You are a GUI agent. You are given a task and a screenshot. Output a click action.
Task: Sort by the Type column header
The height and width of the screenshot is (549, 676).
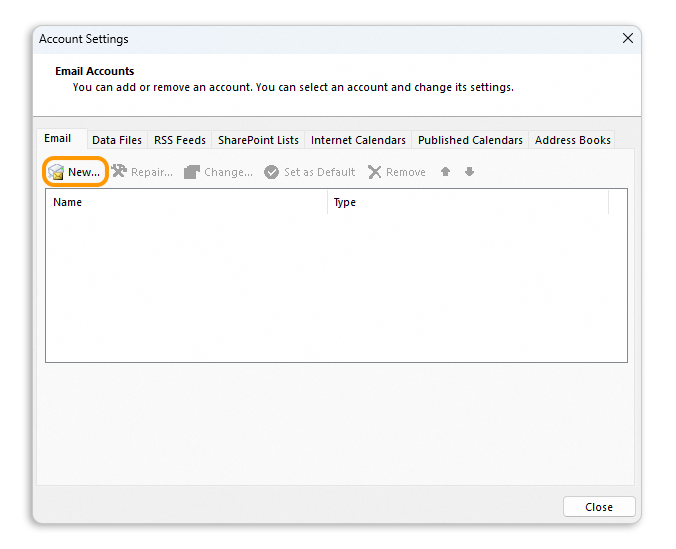[x=468, y=202]
